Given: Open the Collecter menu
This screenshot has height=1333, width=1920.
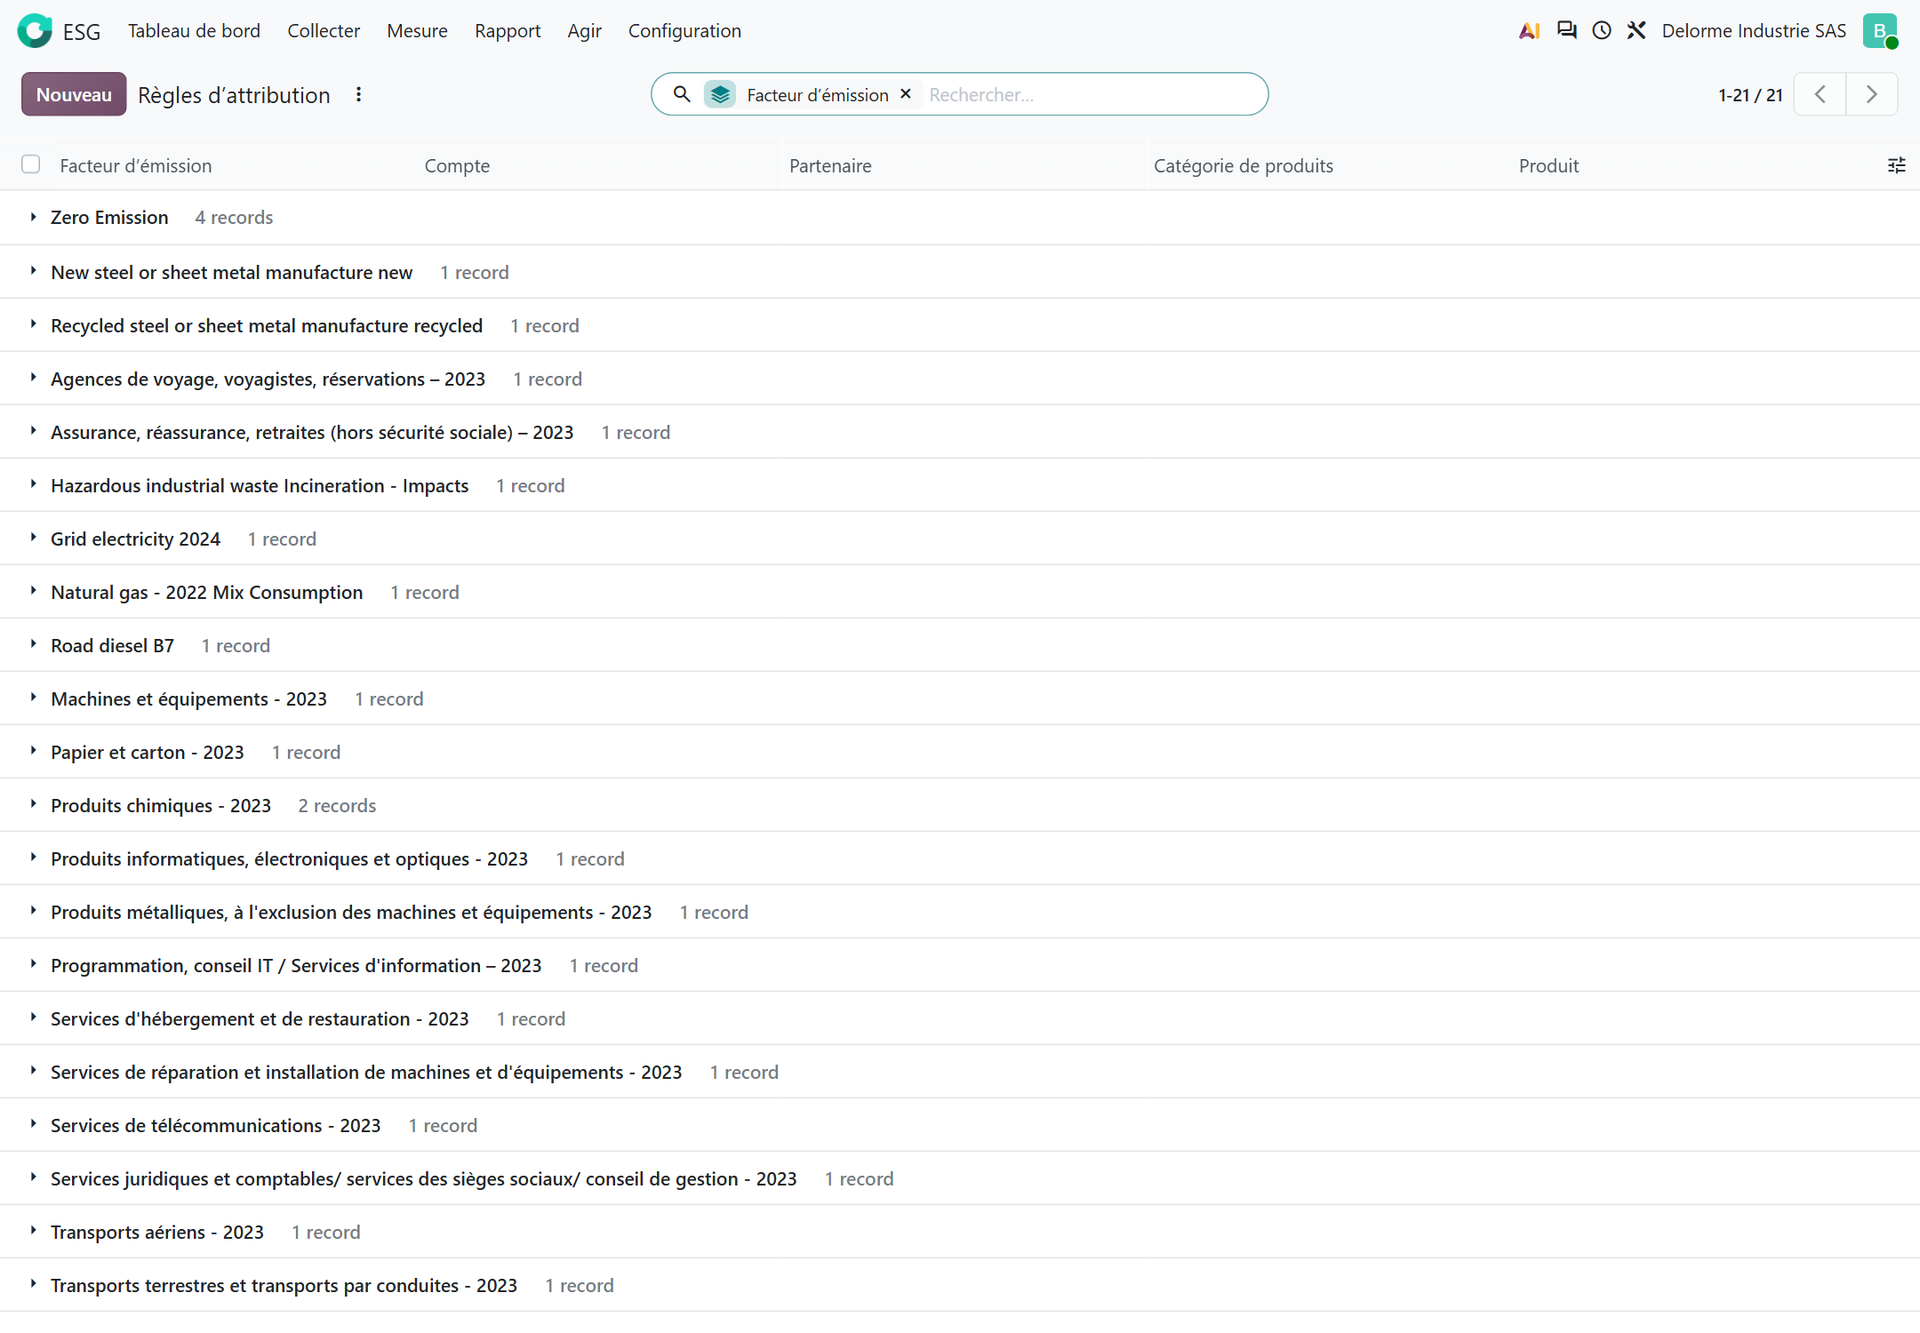Looking at the screenshot, I should point(323,31).
